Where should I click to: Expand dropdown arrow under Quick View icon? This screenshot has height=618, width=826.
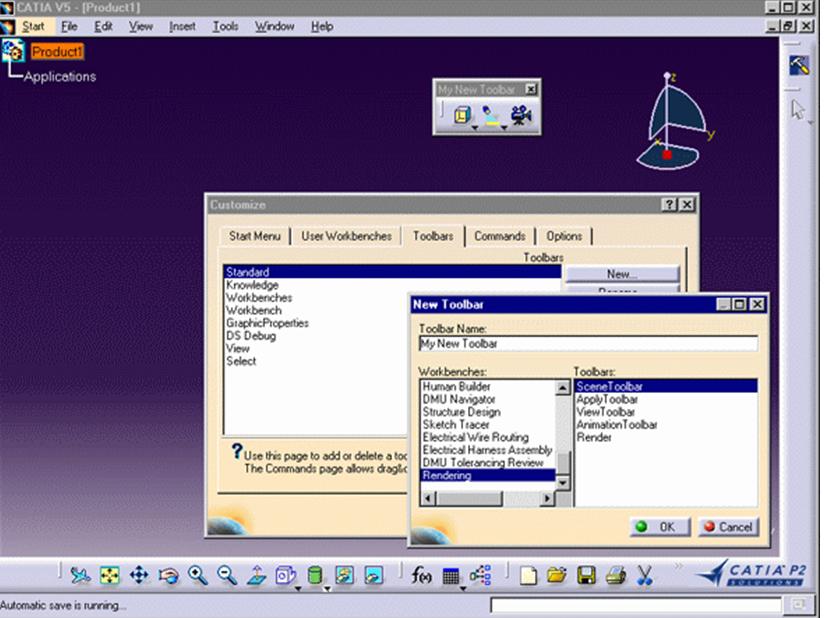coord(298,588)
